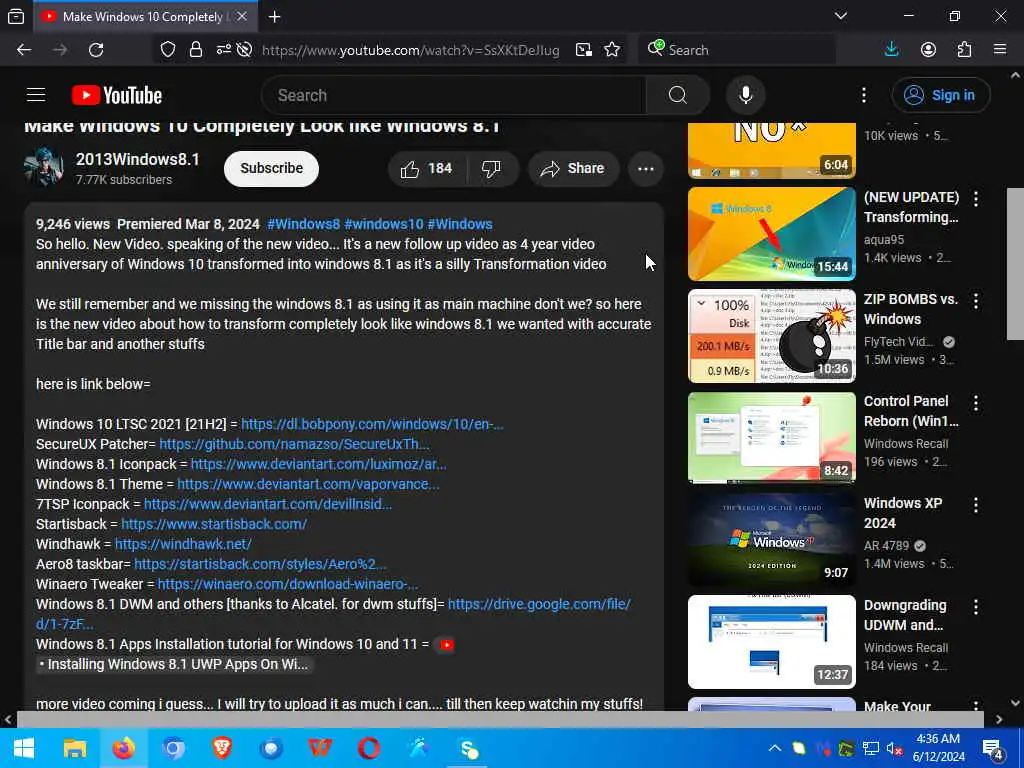1024x768 pixels.
Task: Click the #windows10 hashtag
Action: pos(384,224)
